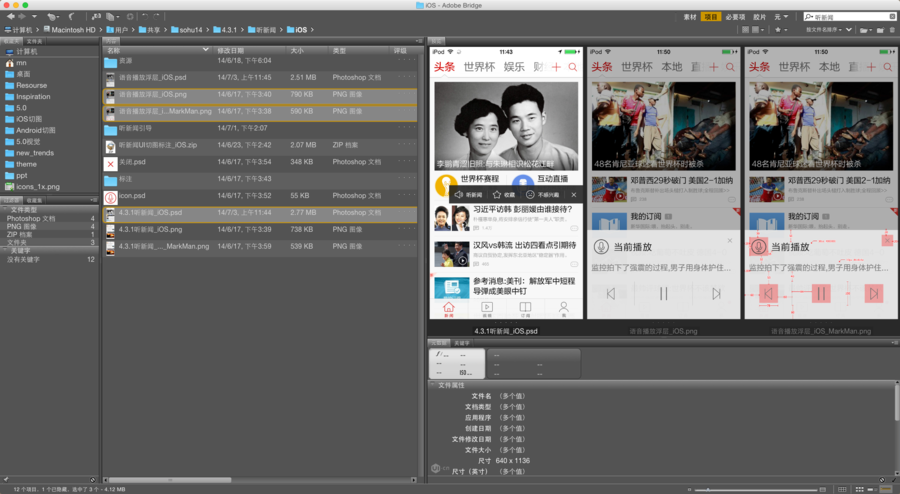Click the get photos from camera icon
900x494 pixels.
click(x=96, y=17)
